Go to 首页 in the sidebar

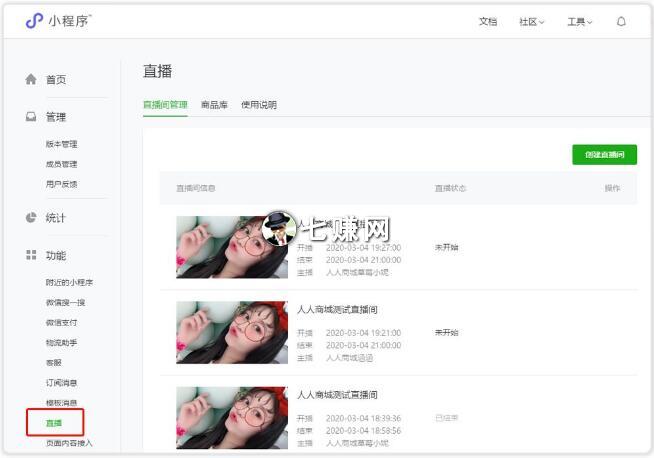pyautogui.click(x=56, y=79)
